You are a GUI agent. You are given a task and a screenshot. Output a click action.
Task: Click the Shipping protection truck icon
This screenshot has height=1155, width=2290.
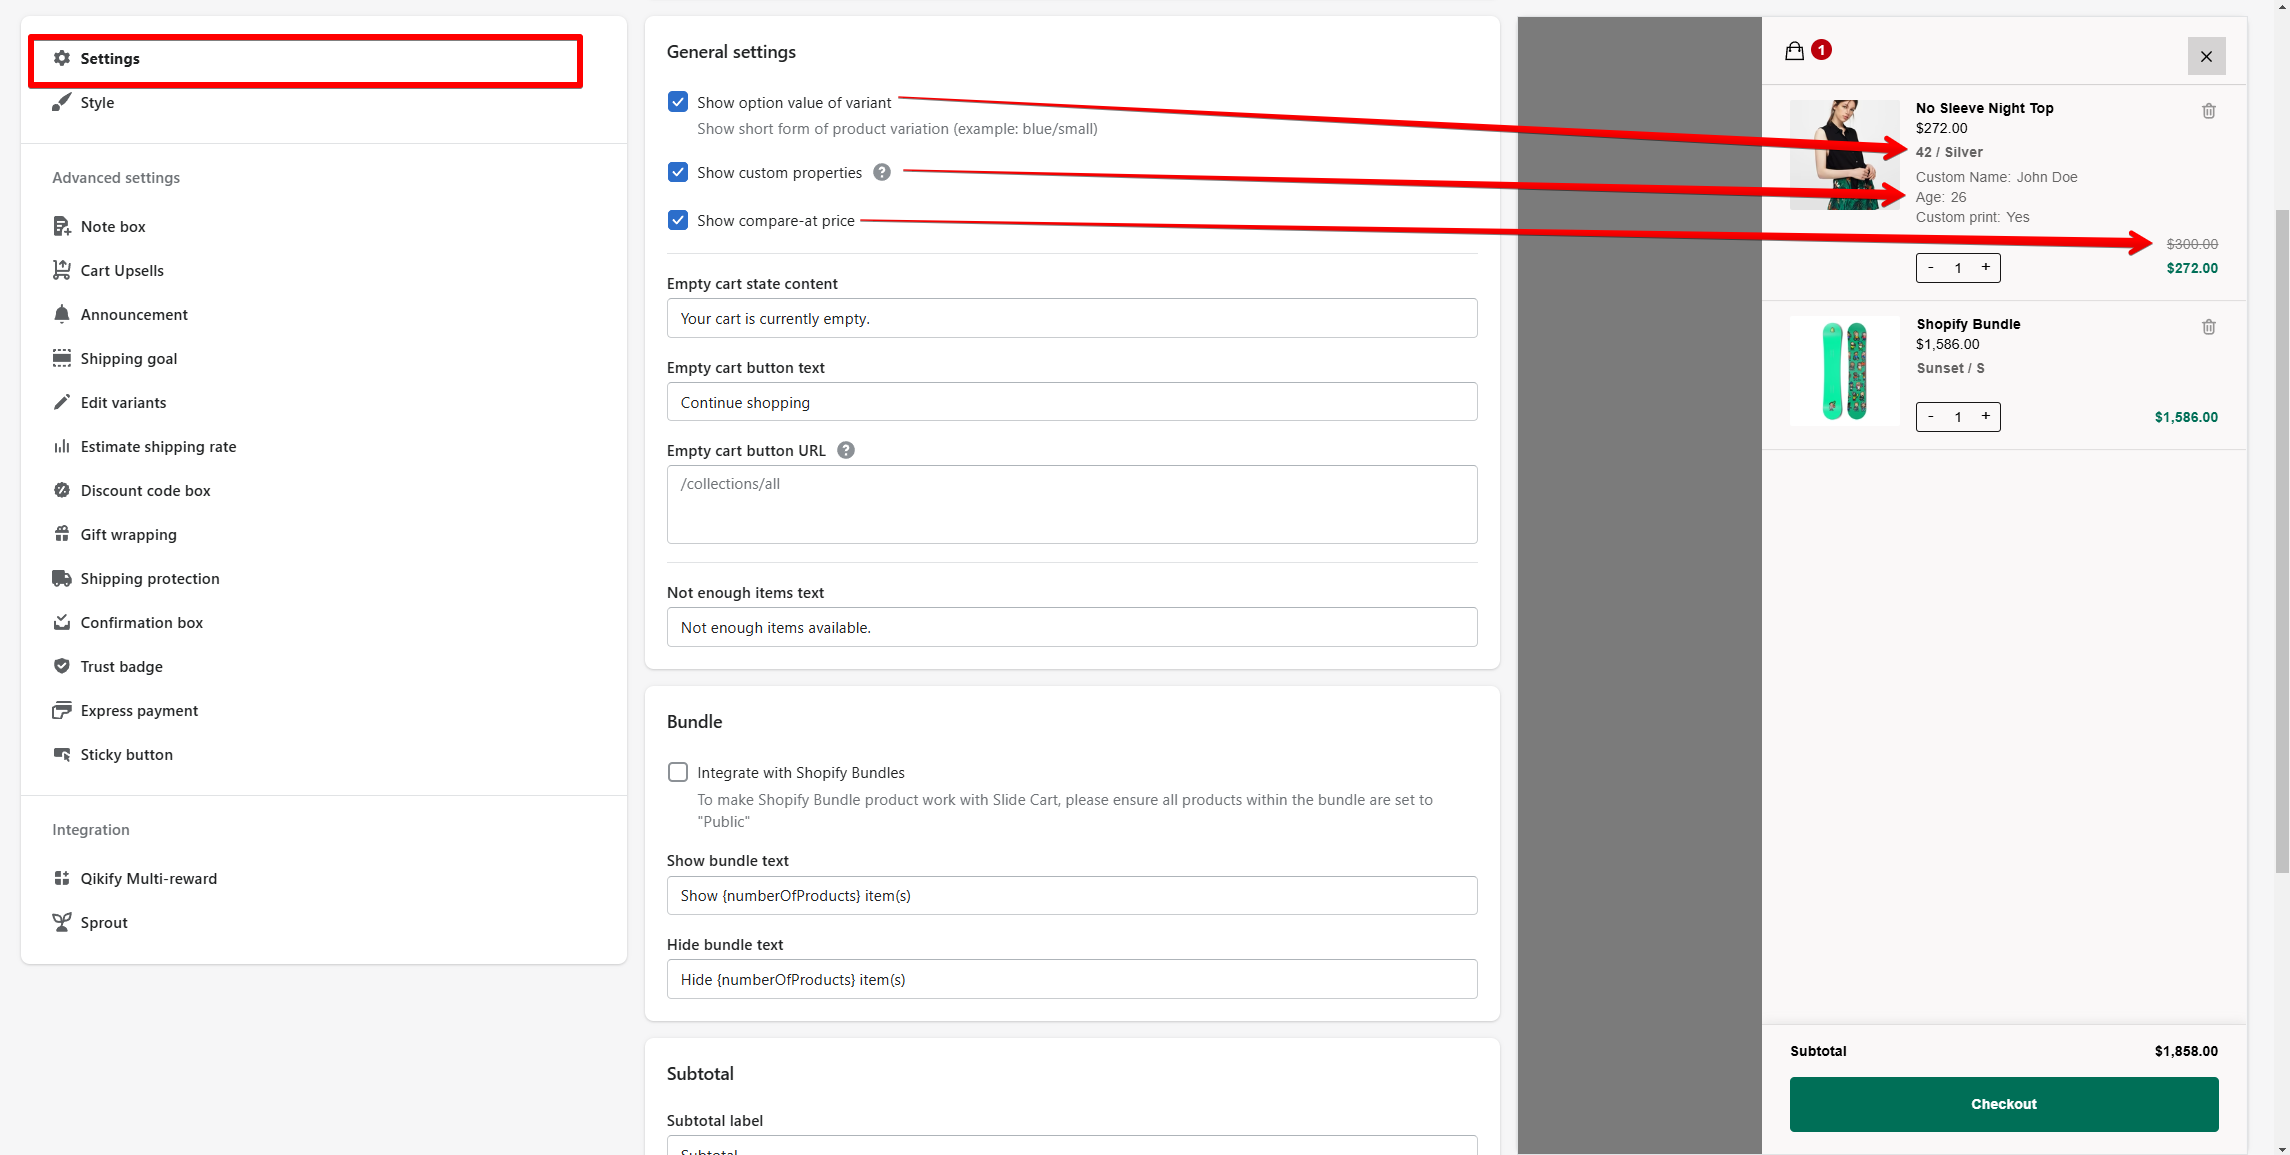[62, 578]
